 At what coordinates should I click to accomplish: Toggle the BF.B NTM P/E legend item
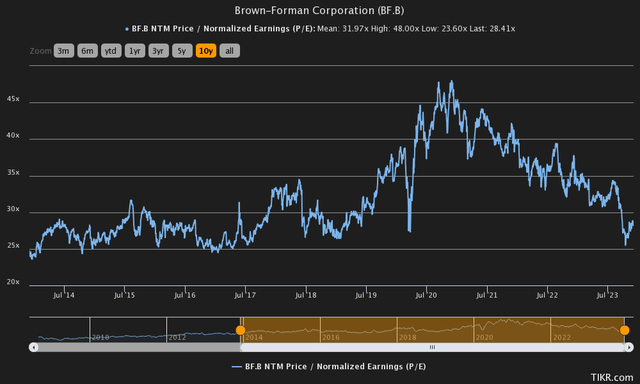329,366
